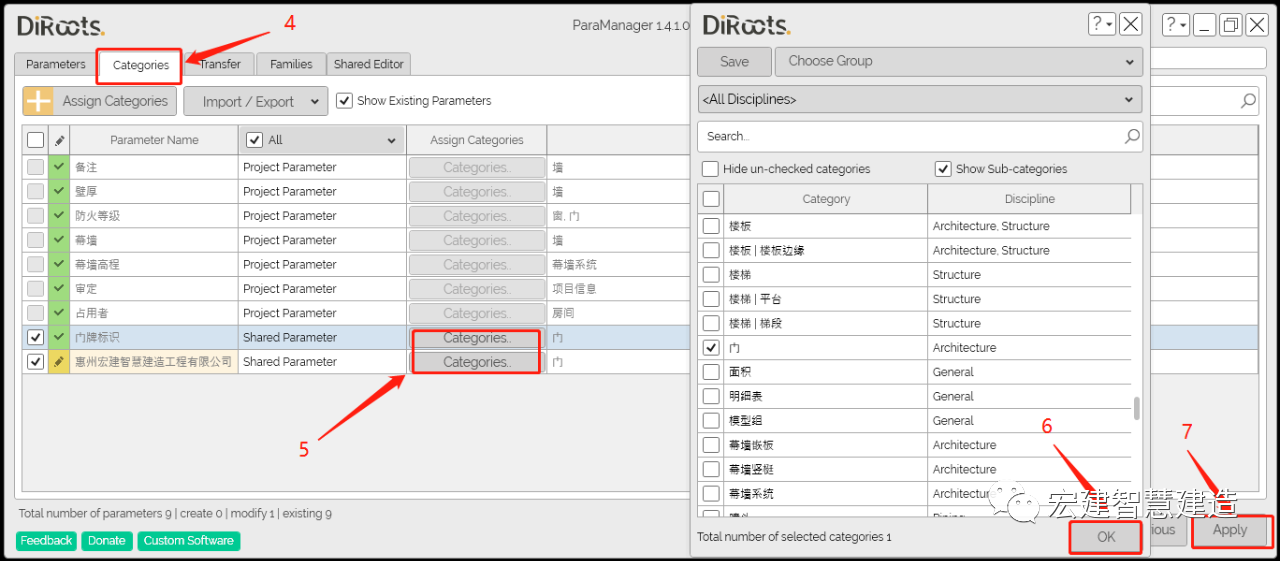Image resolution: width=1280 pixels, height=561 pixels.
Task: Expand the Import / Export dropdown
Action: coord(256,101)
